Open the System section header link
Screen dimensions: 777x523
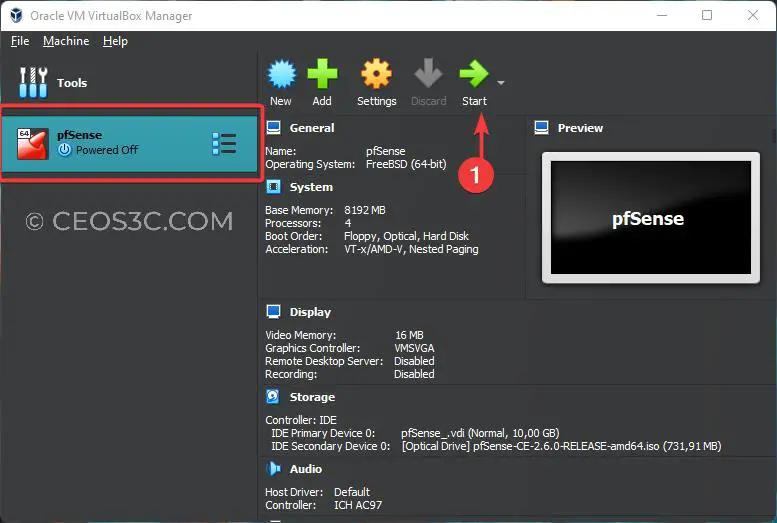coord(311,187)
